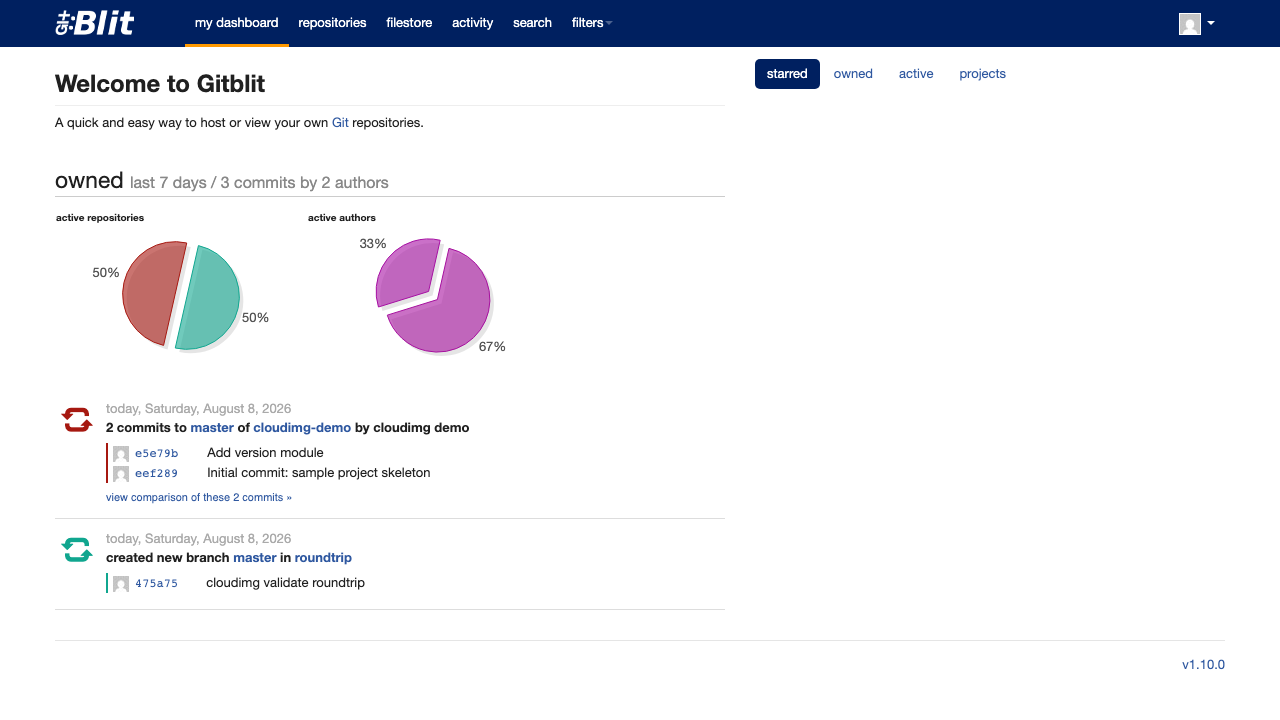Click the v1.10.0 version link

1203,665
